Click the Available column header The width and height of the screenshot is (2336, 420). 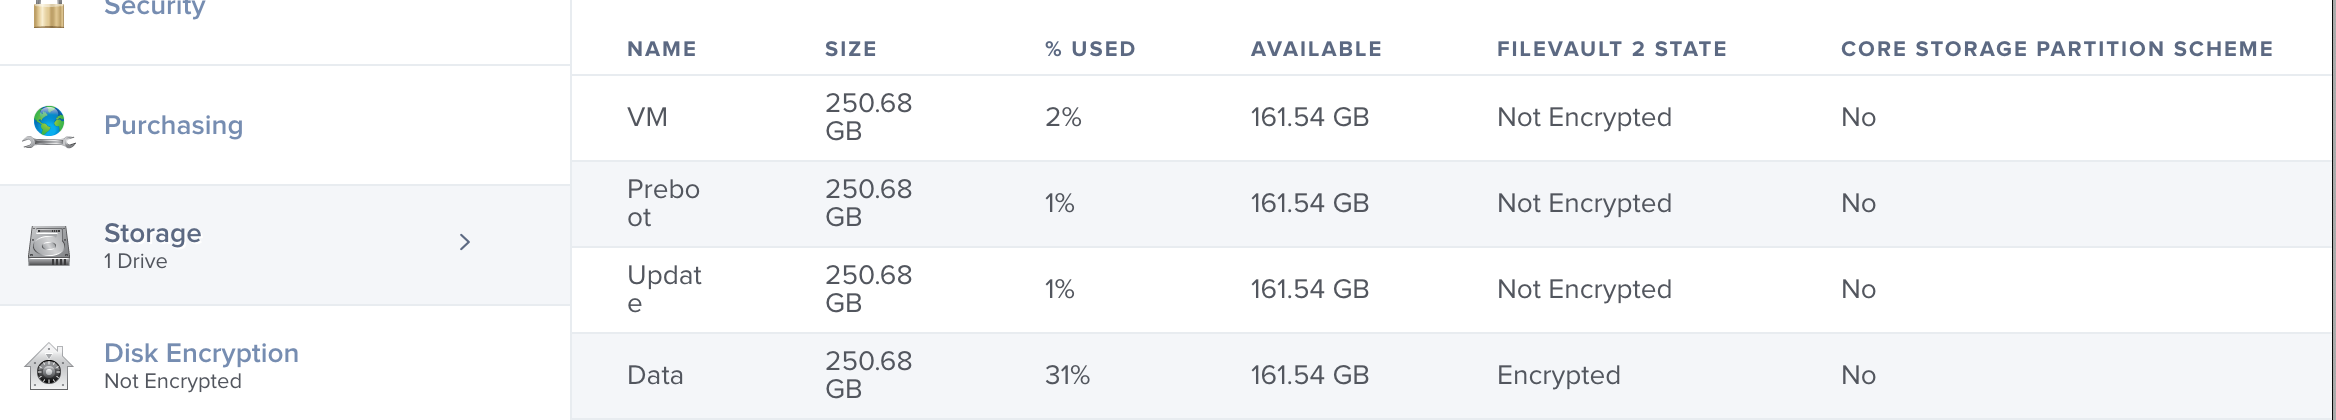(1316, 49)
